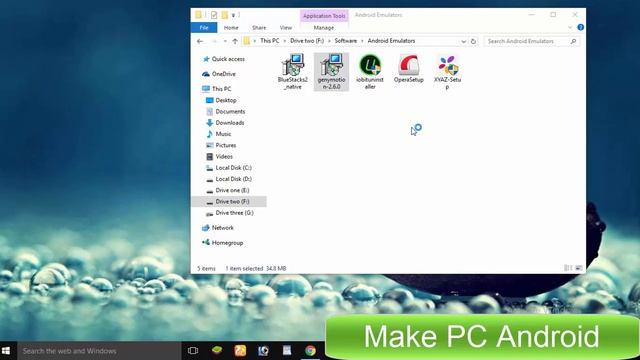This screenshot has width=640, height=360.
Task: Open the BlueStacks2_native installer file
Action: [293, 71]
